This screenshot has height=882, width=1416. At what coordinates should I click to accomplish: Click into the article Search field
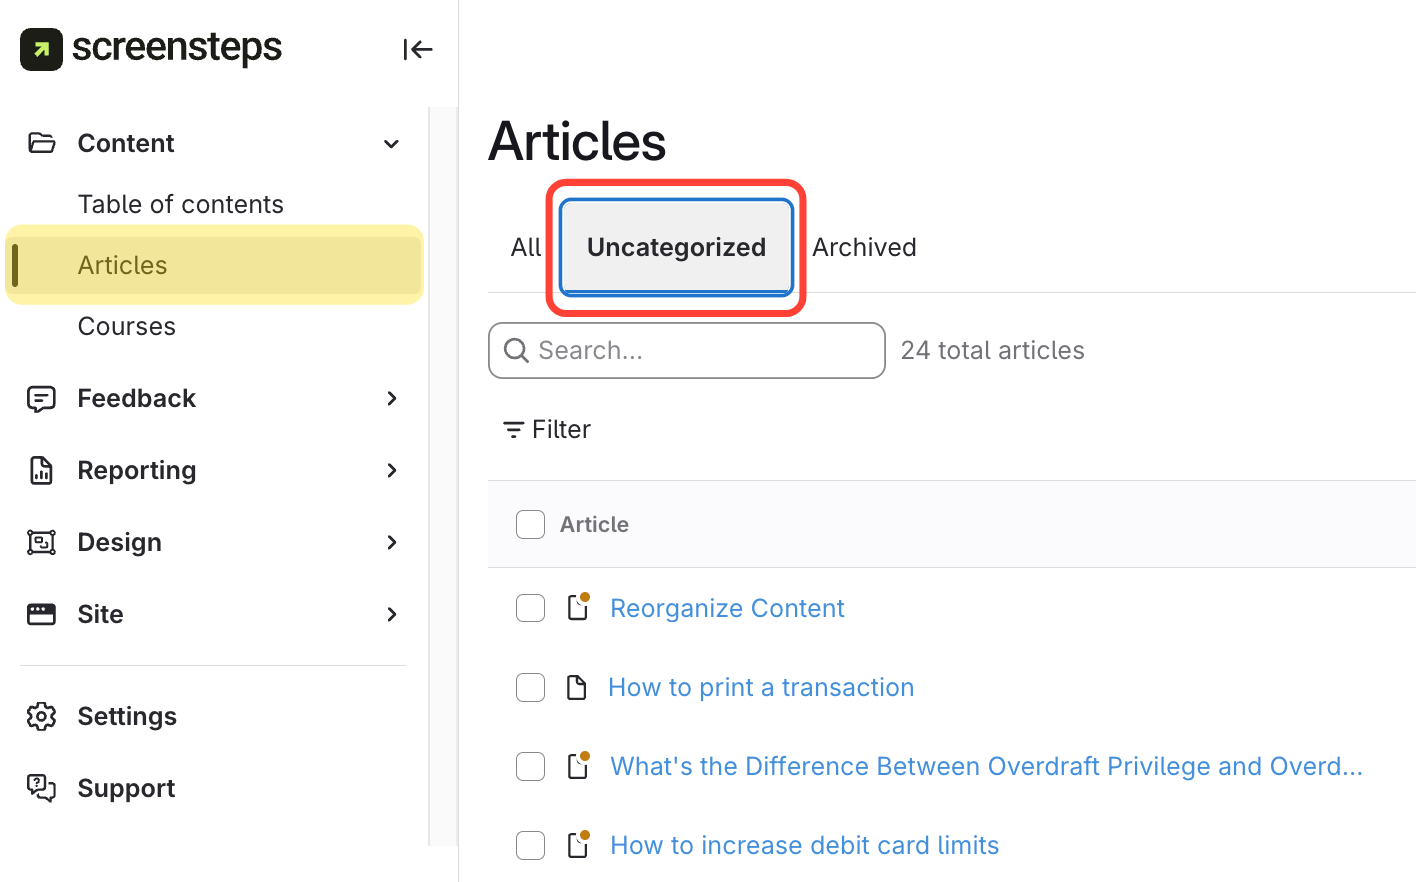(700, 350)
